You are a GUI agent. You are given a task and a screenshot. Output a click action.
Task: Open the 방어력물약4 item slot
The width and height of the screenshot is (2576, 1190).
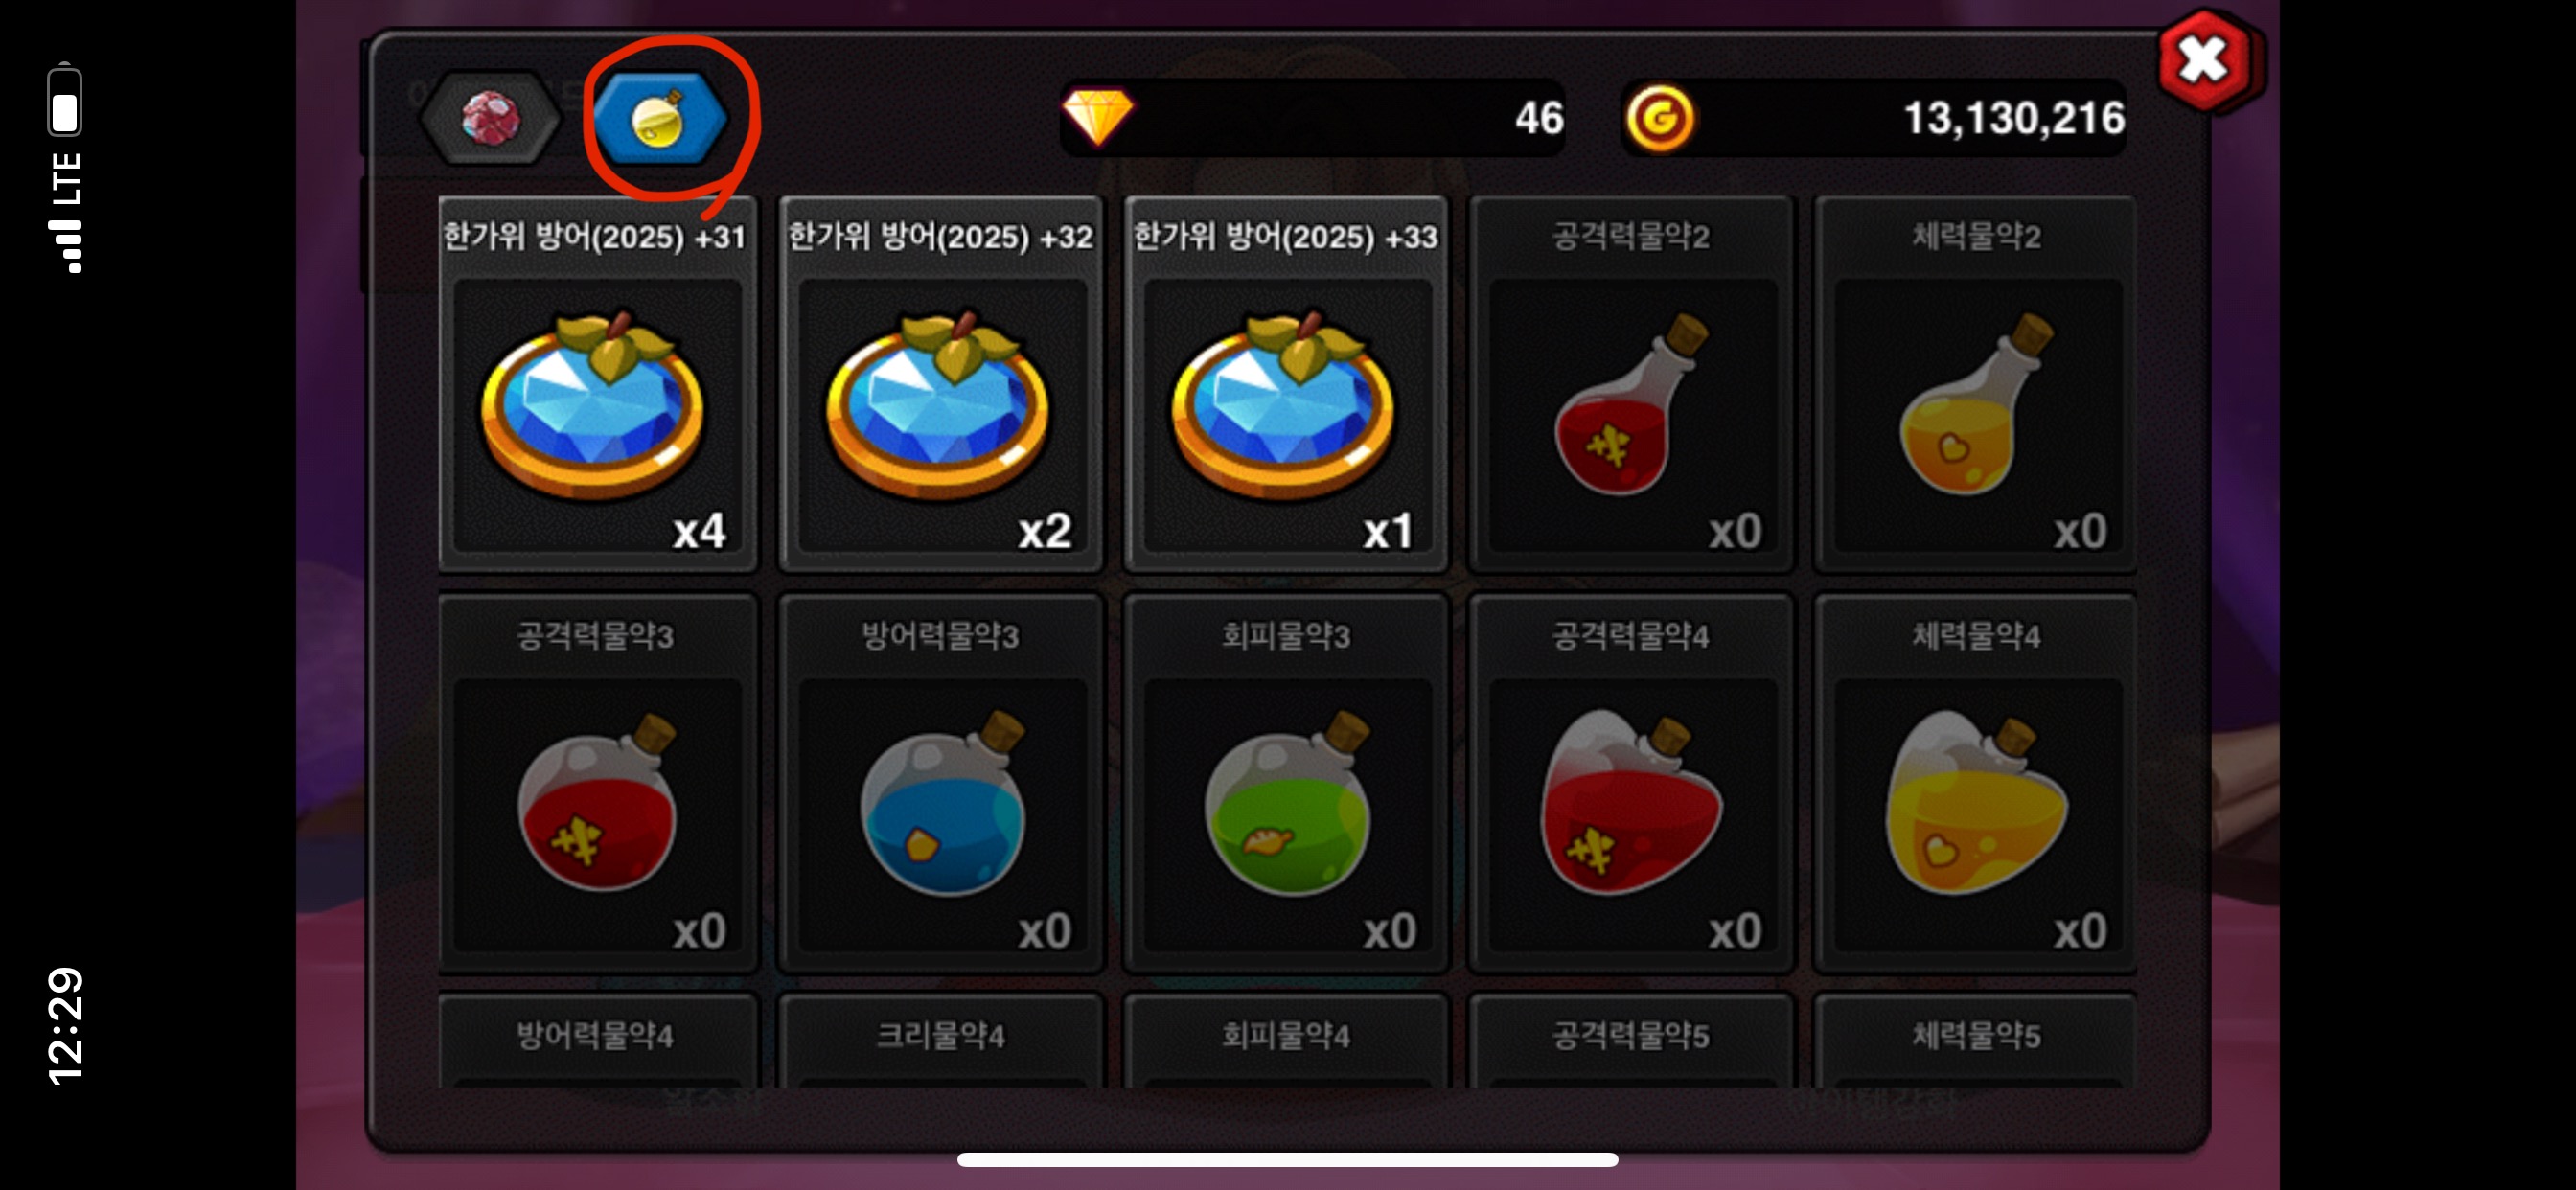(597, 1040)
